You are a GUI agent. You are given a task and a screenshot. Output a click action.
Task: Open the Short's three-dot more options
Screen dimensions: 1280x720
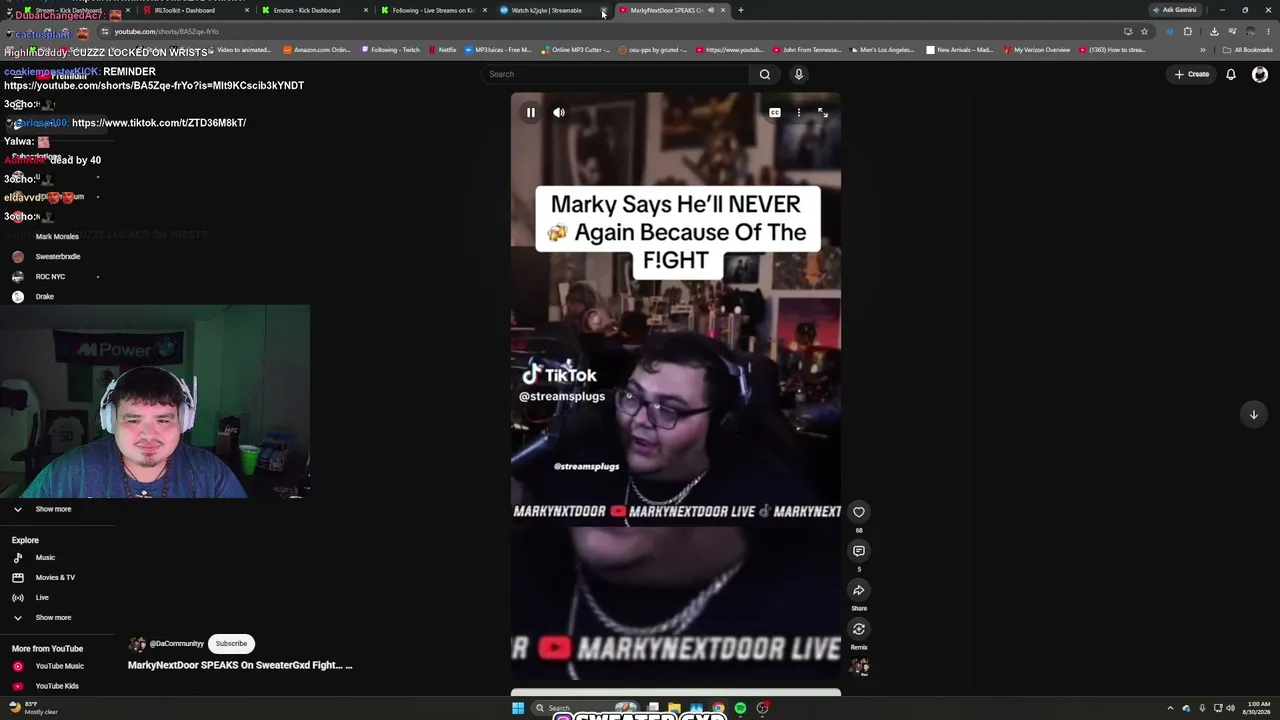tap(799, 113)
